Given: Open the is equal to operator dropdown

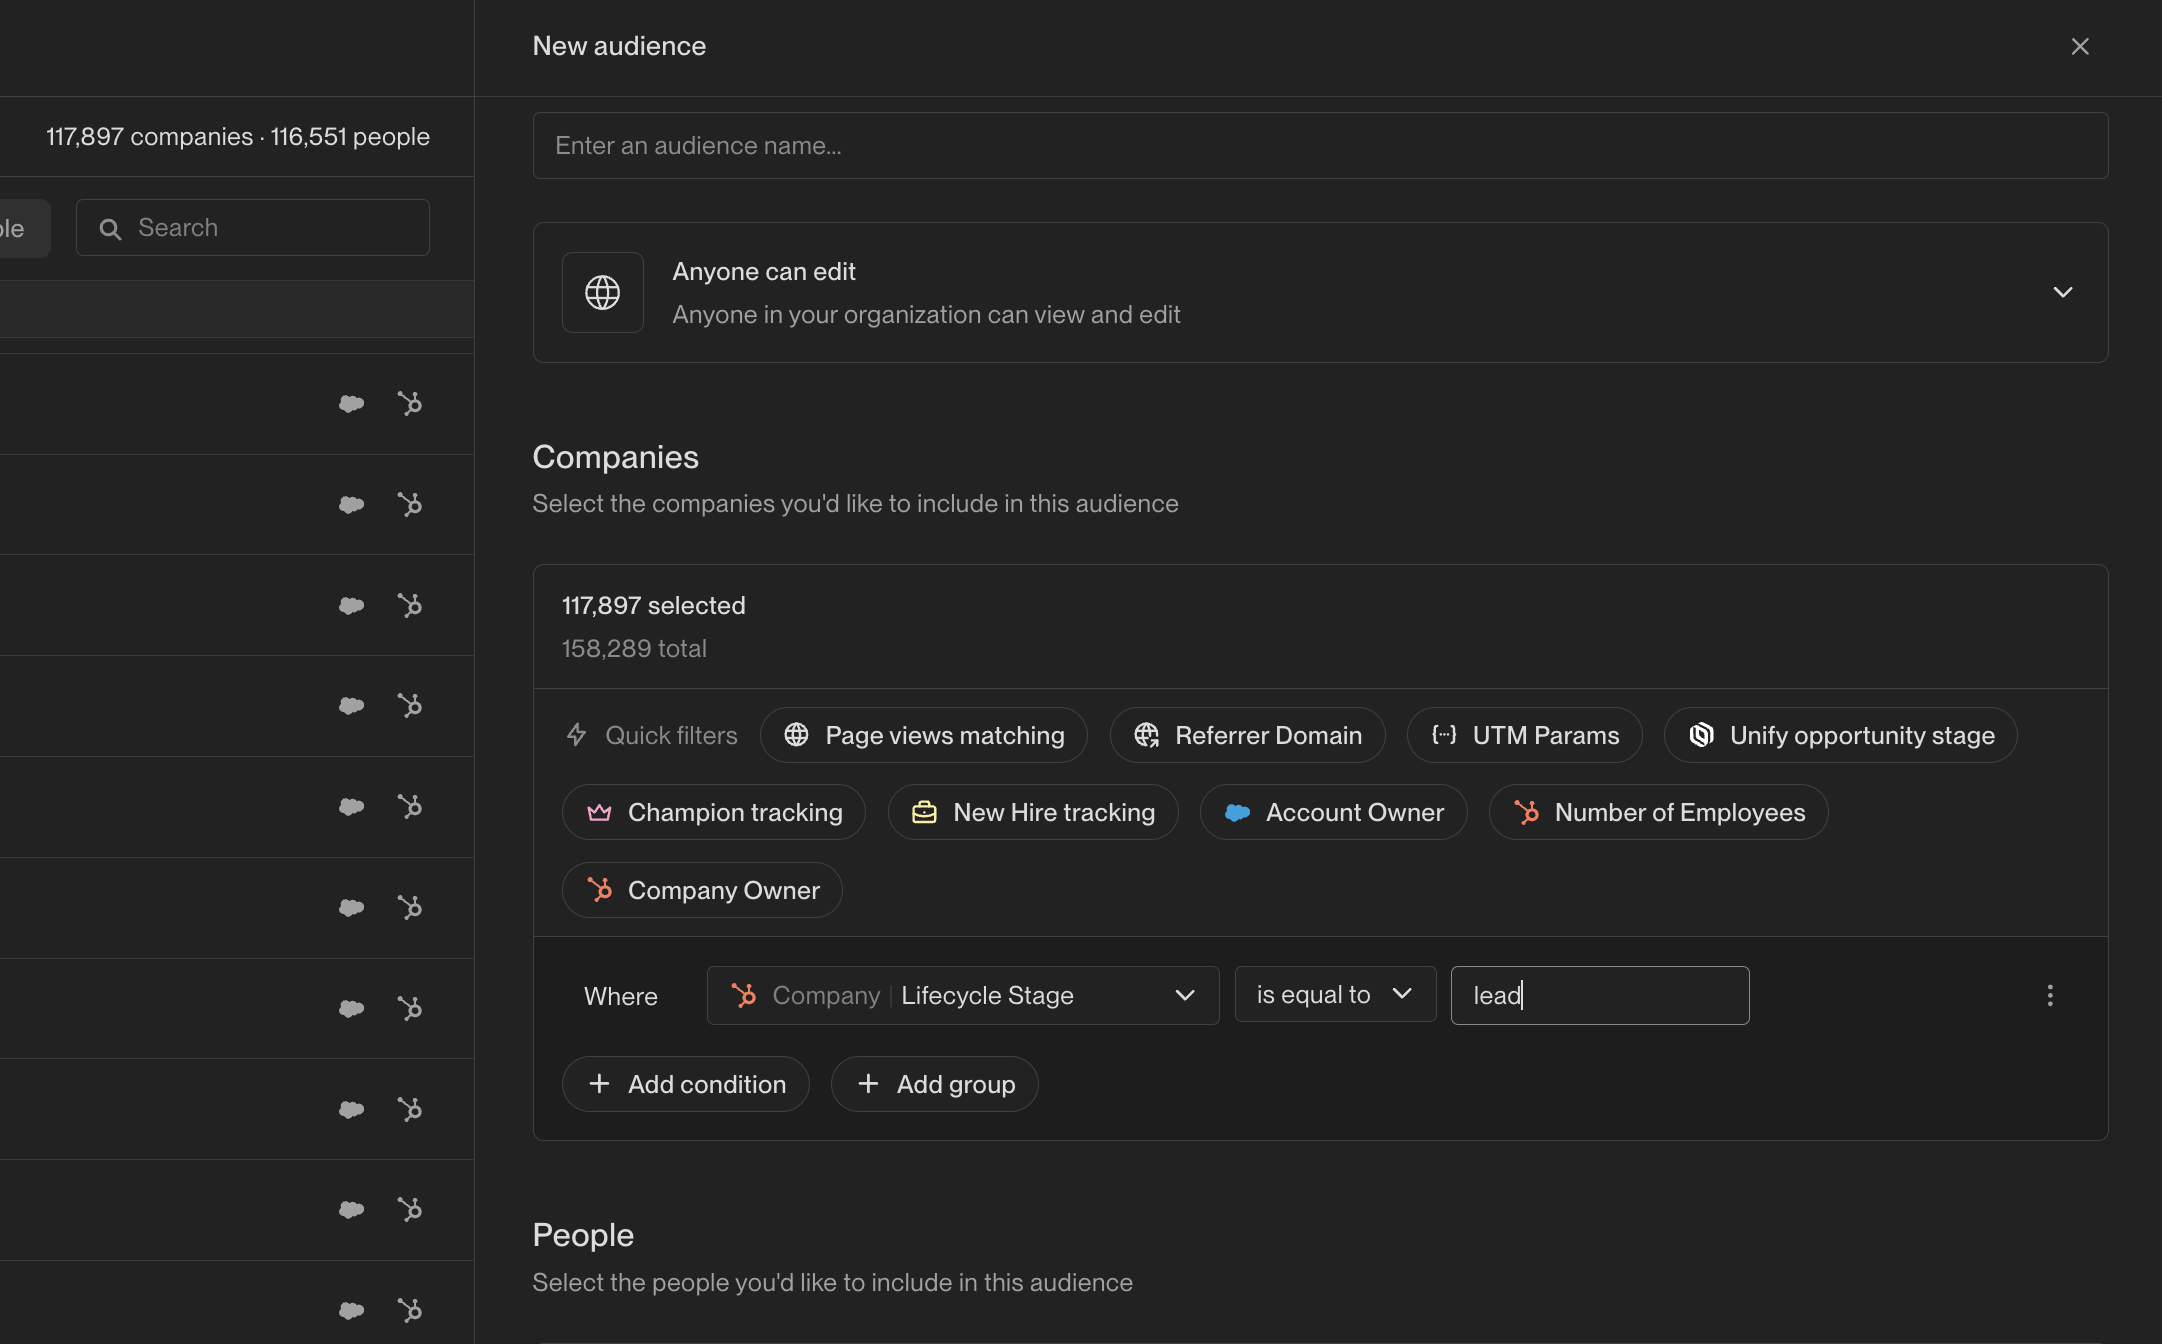Looking at the screenshot, I should pyautogui.click(x=1335, y=994).
